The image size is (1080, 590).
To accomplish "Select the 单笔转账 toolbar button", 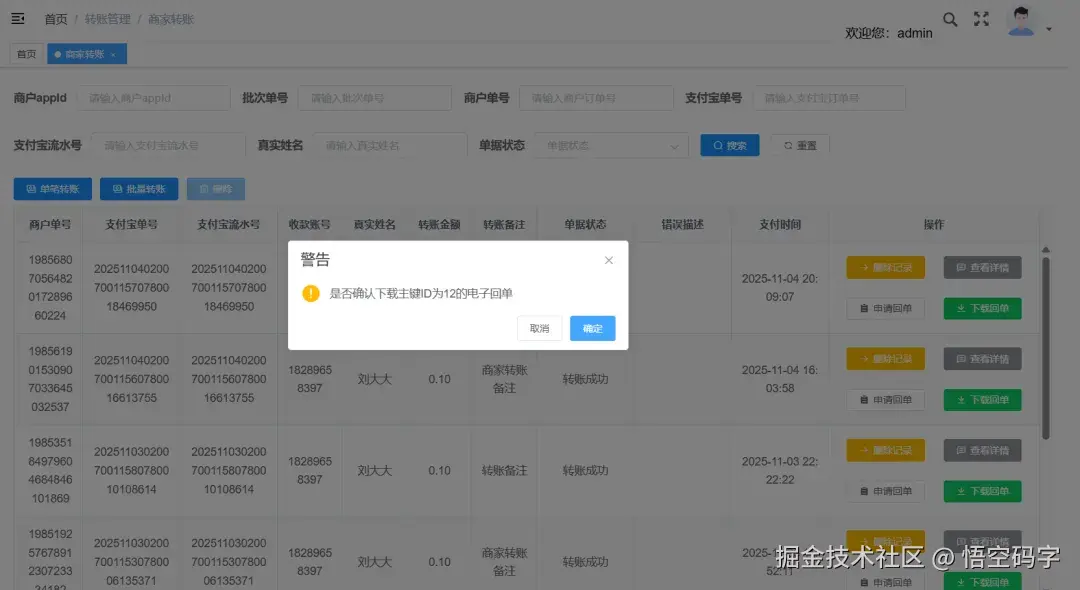I will (x=52, y=189).
